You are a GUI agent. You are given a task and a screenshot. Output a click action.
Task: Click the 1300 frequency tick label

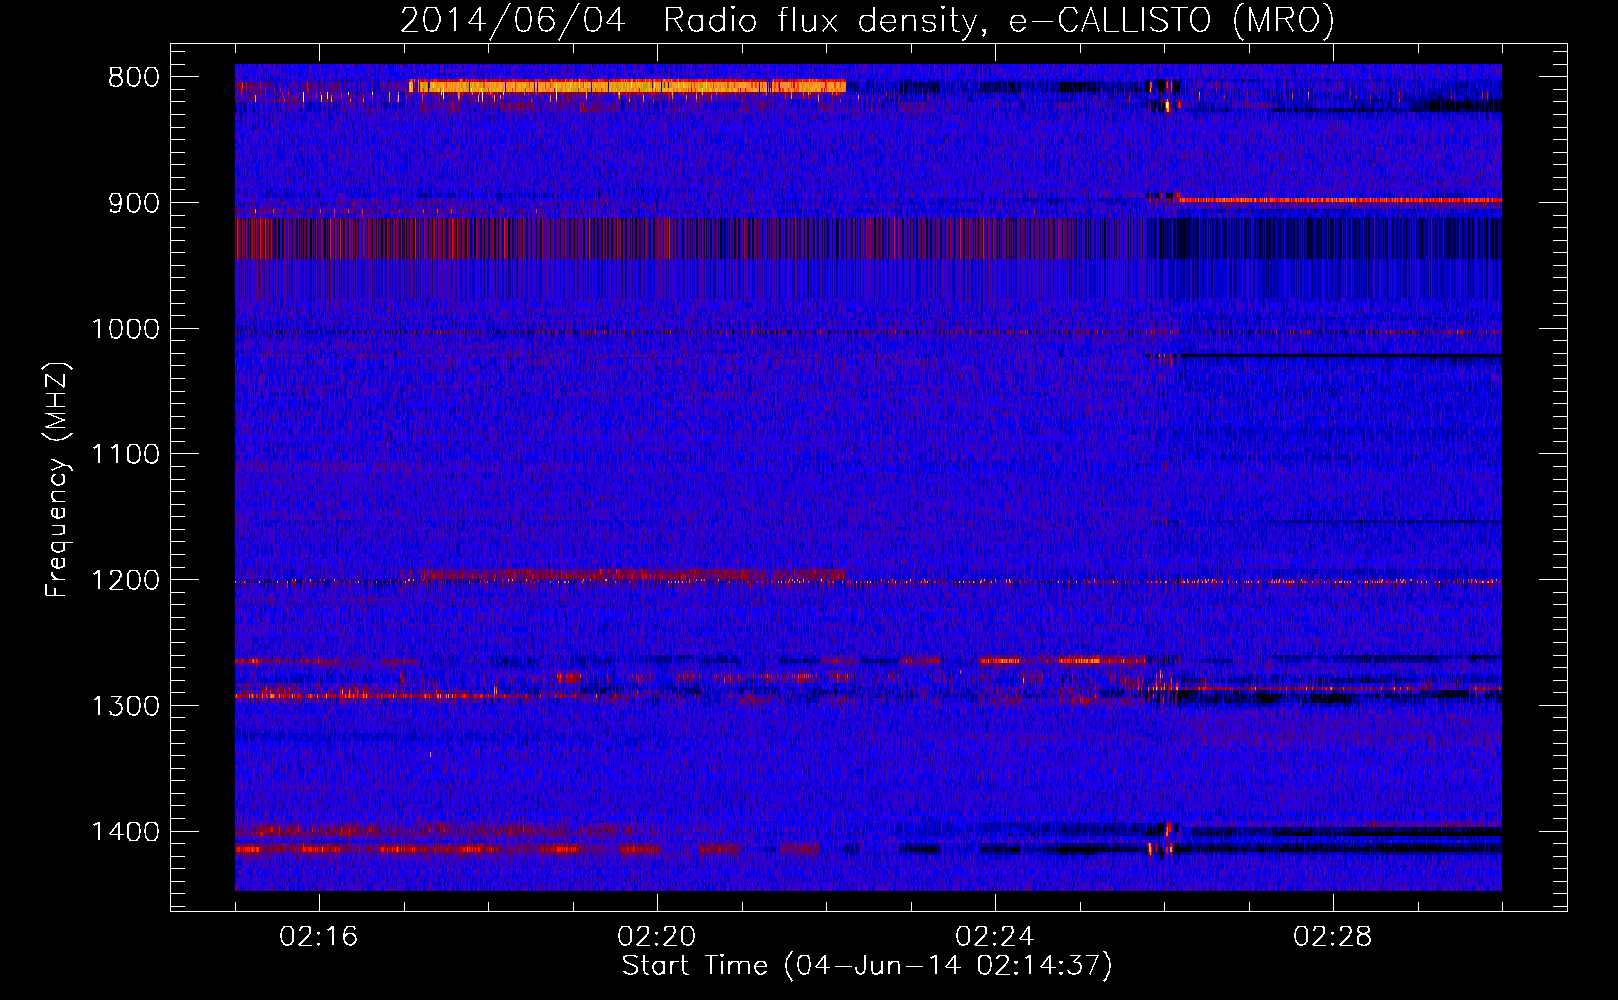125,706
